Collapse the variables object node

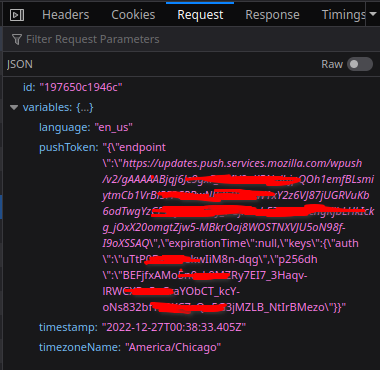tap(14, 107)
